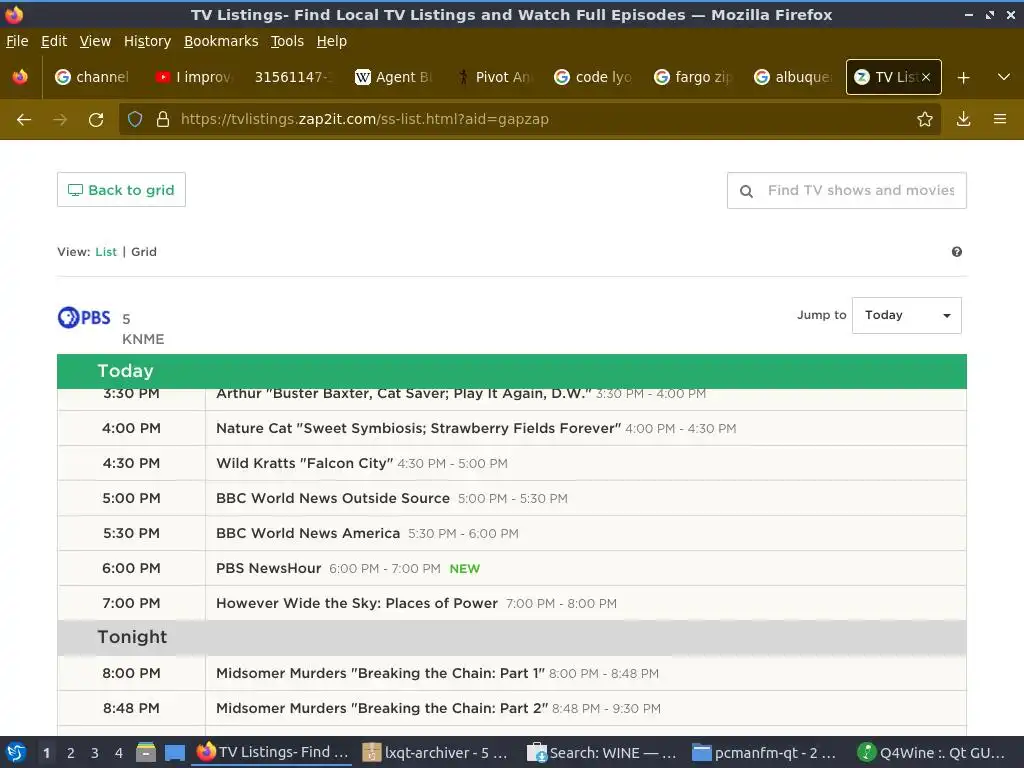
Task: Switch to the fargo zip tab
Action: (693, 77)
